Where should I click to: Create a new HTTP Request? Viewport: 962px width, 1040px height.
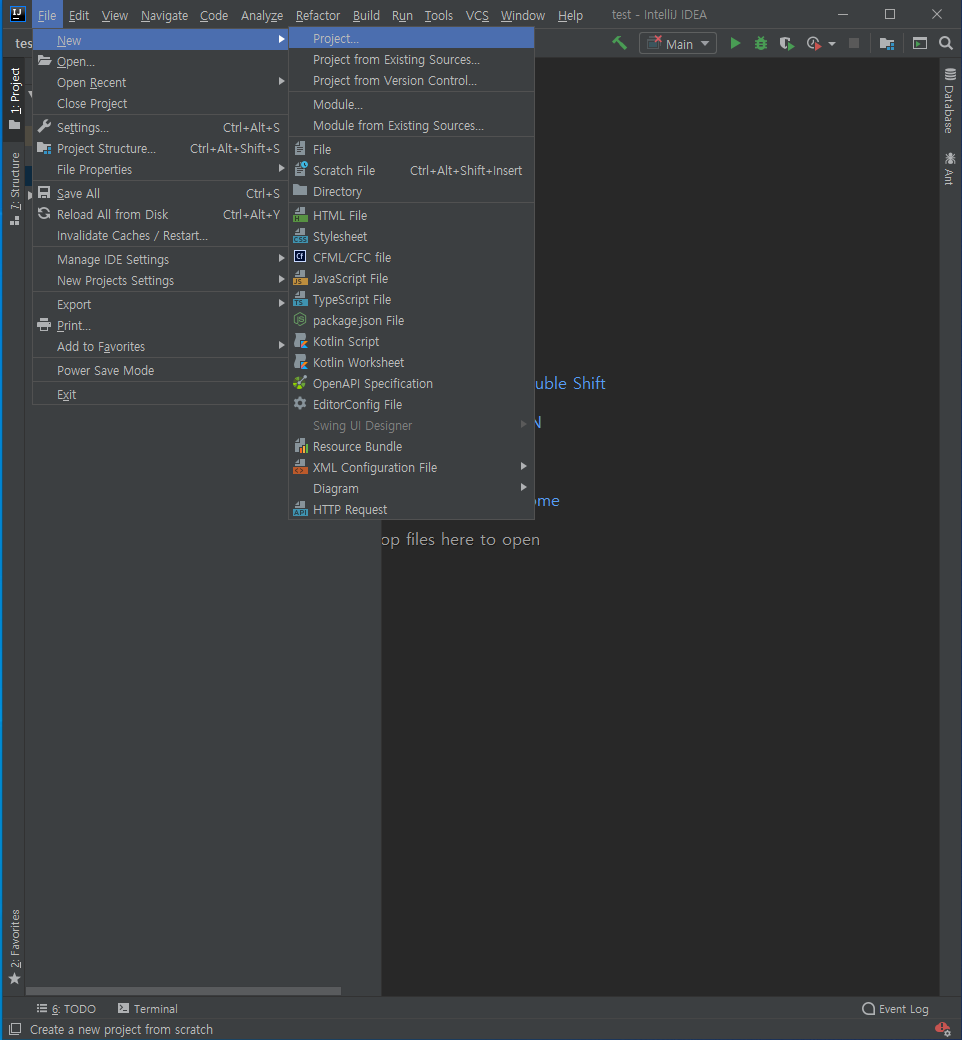click(x=411, y=509)
